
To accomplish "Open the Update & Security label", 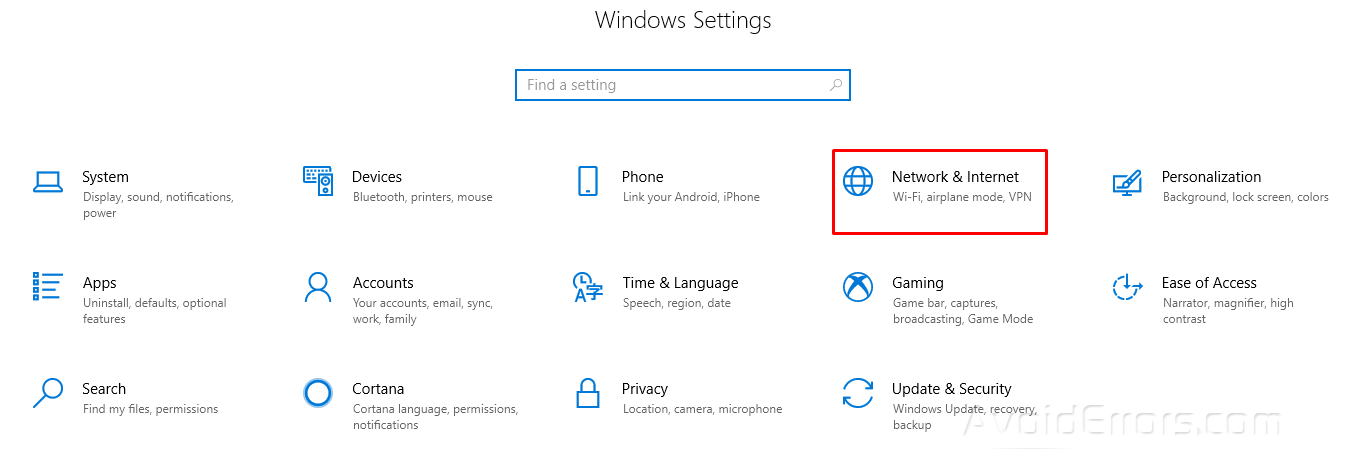I will point(951,389).
